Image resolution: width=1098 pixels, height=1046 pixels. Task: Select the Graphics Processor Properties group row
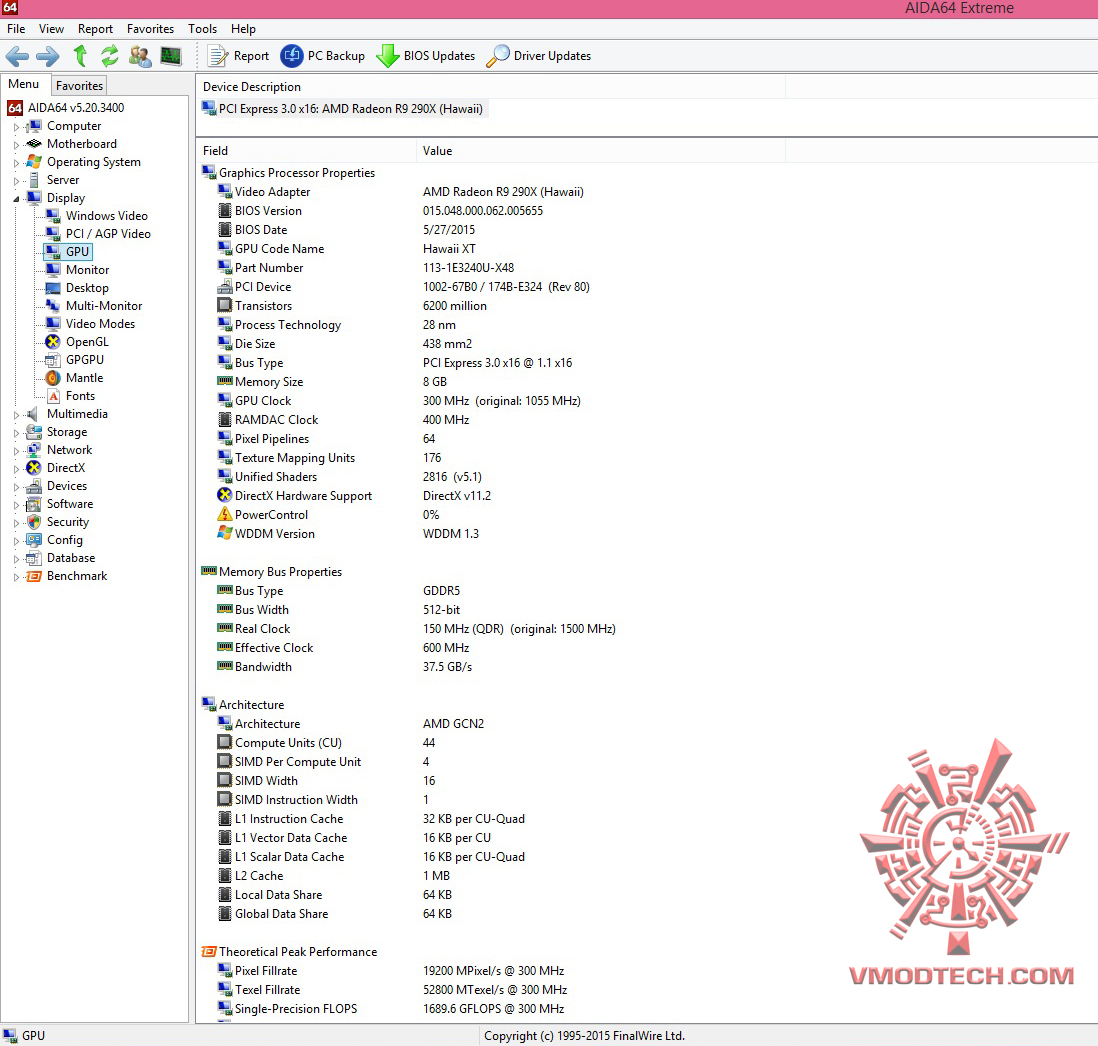click(289, 173)
